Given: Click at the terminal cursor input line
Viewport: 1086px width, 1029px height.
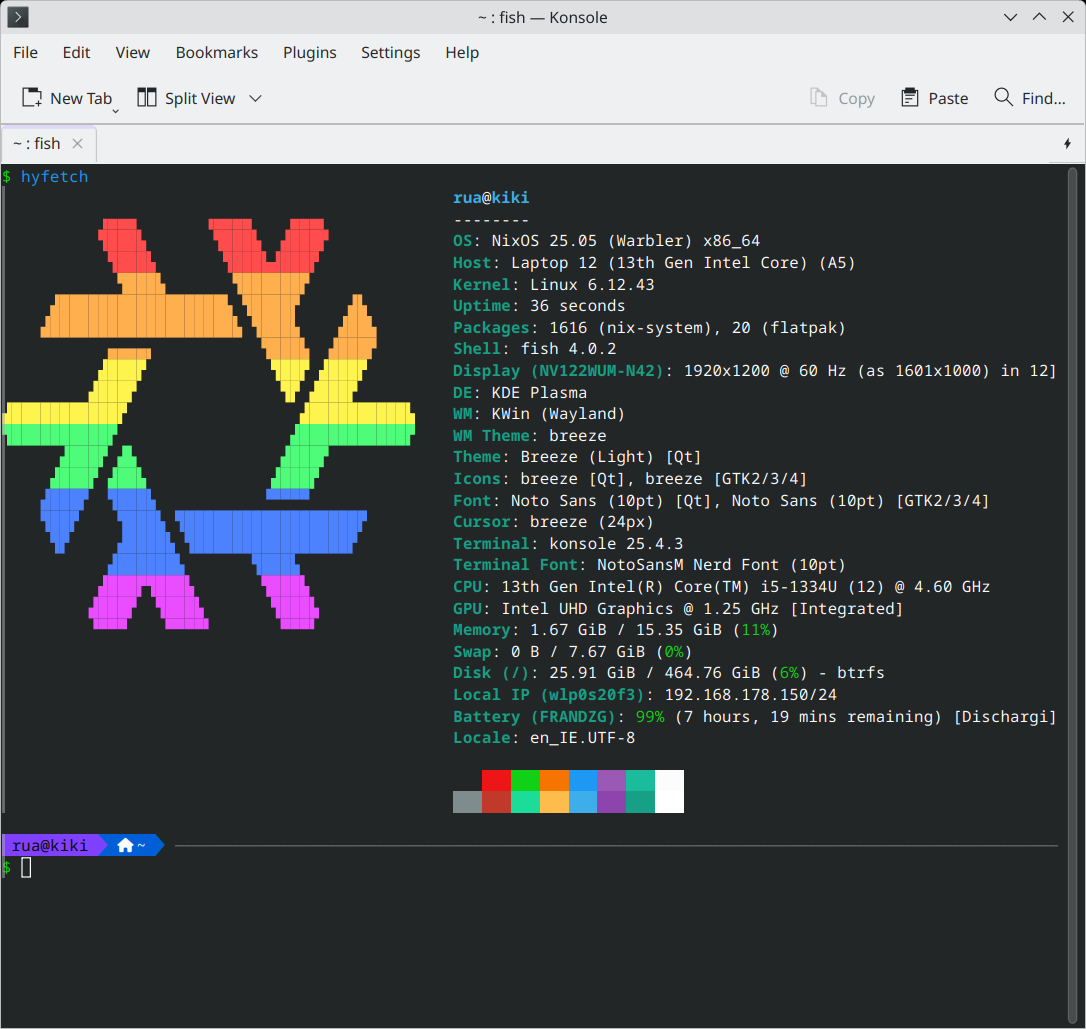Looking at the screenshot, I should click(x=27, y=868).
